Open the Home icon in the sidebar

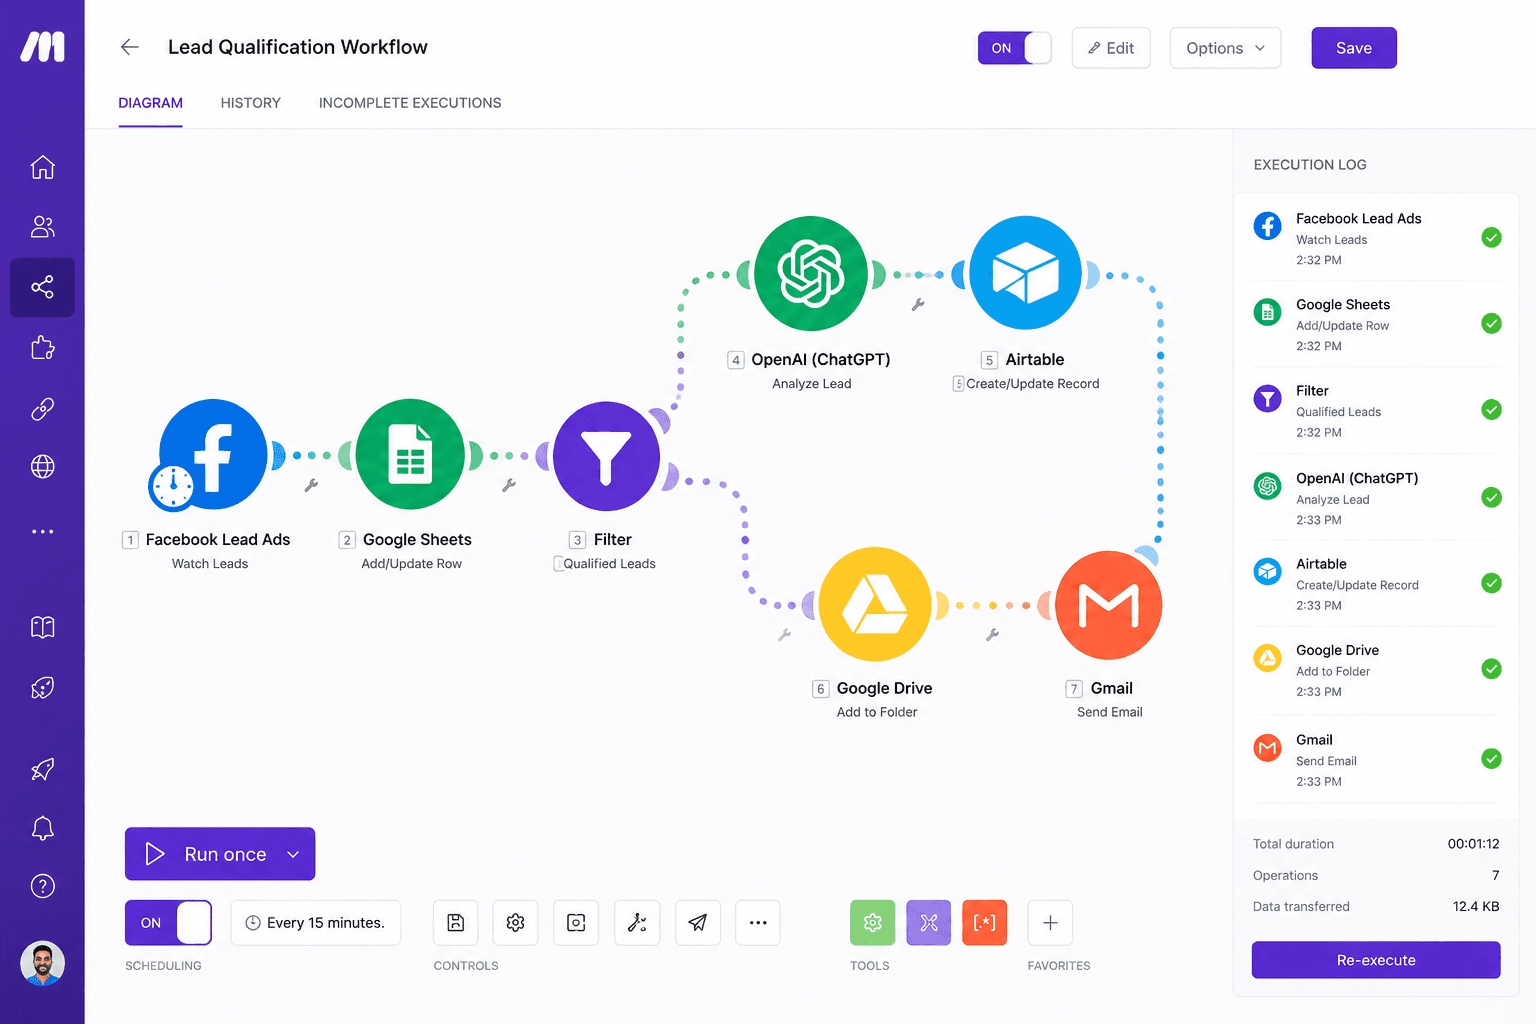(x=42, y=167)
